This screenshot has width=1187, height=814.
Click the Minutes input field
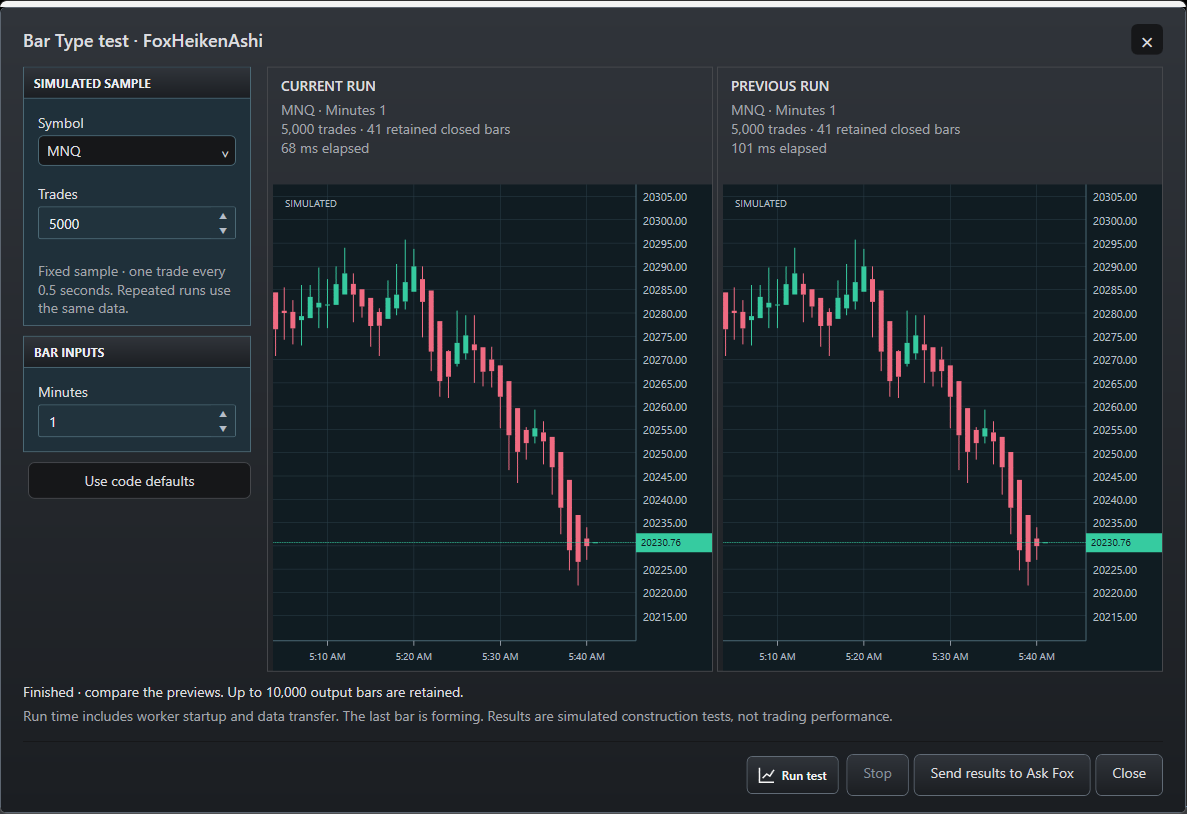[x=137, y=421]
